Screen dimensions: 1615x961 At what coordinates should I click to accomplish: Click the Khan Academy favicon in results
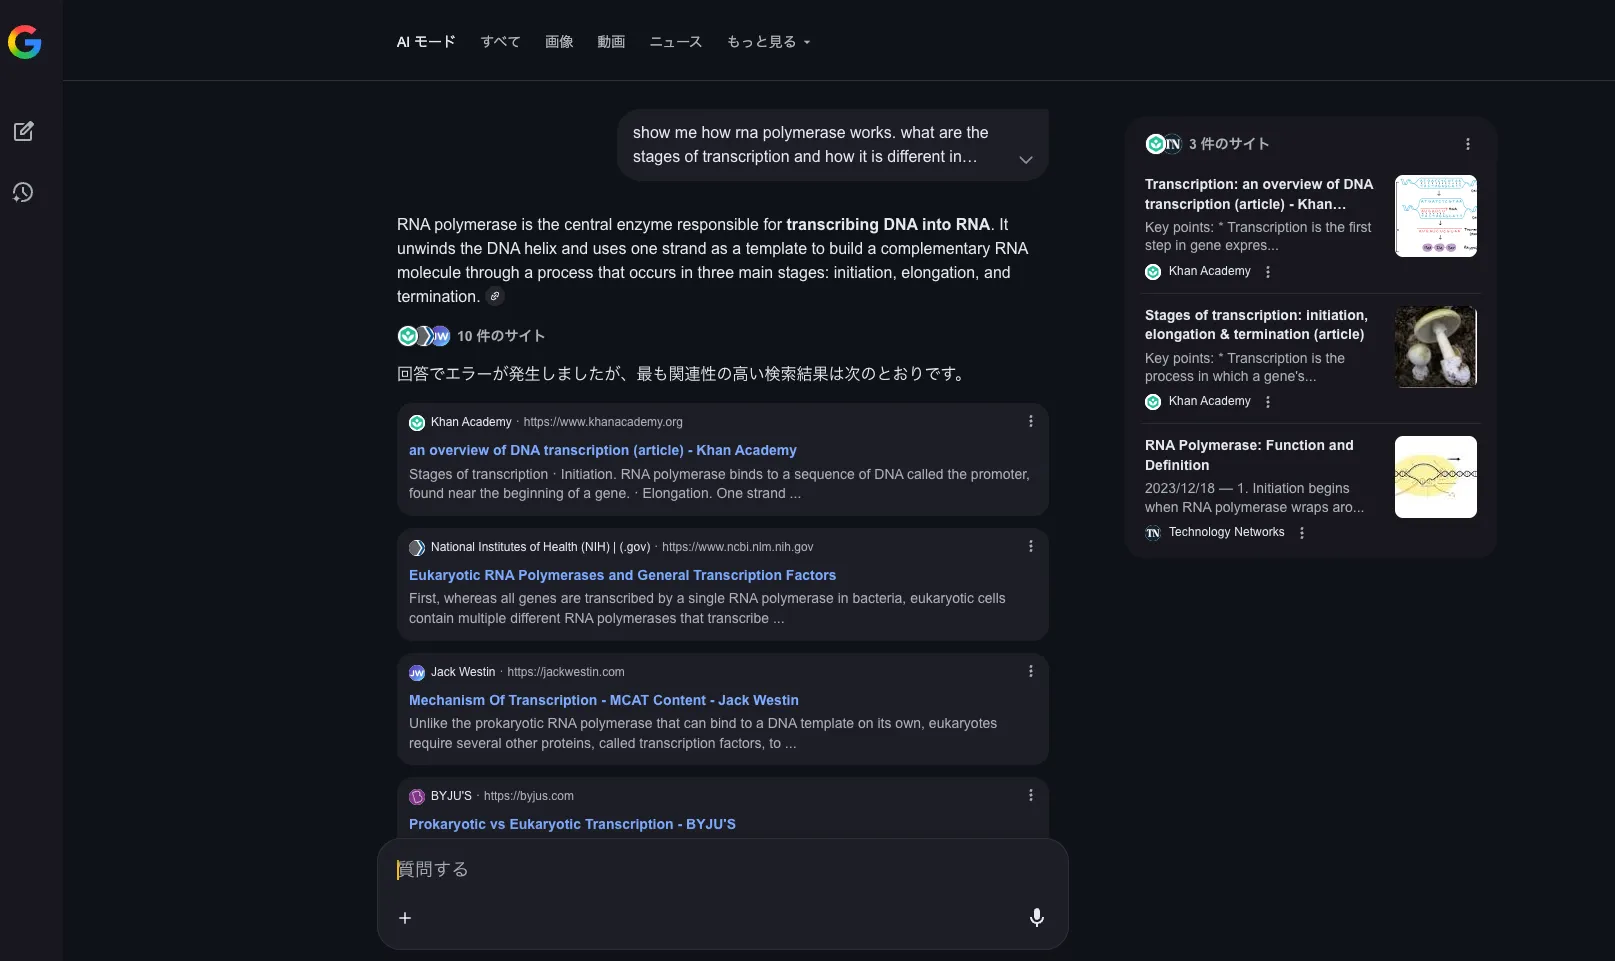click(x=417, y=422)
